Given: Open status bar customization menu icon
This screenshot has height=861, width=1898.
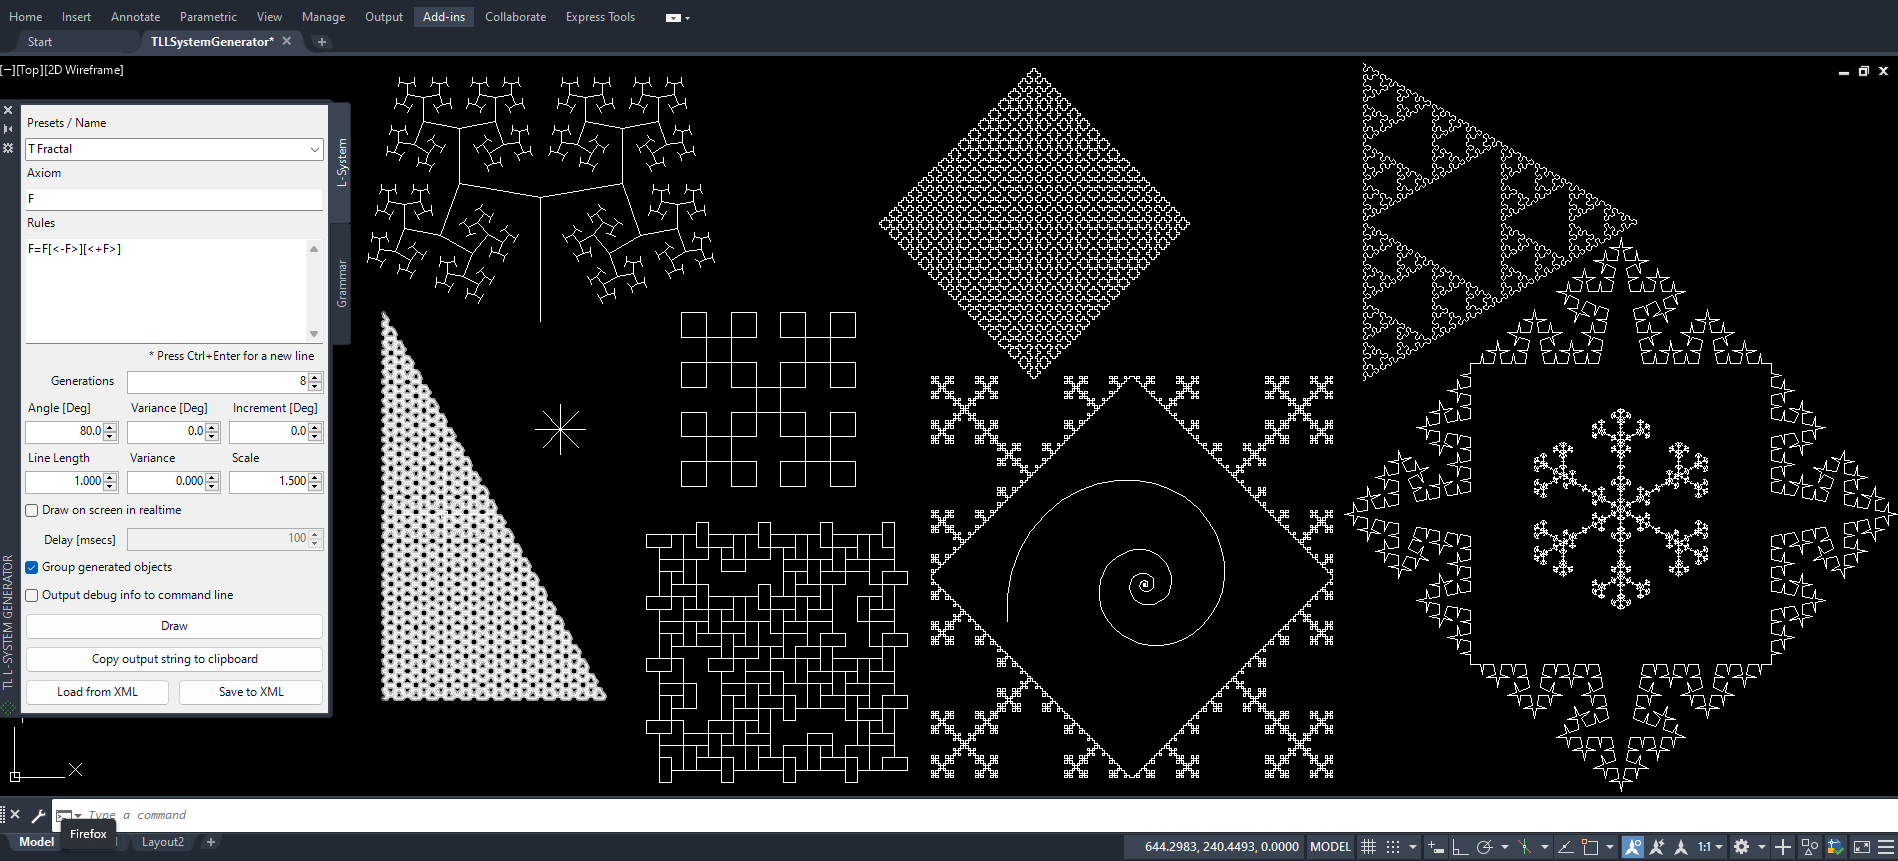Looking at the screenshot, I should click(1886, 846).
